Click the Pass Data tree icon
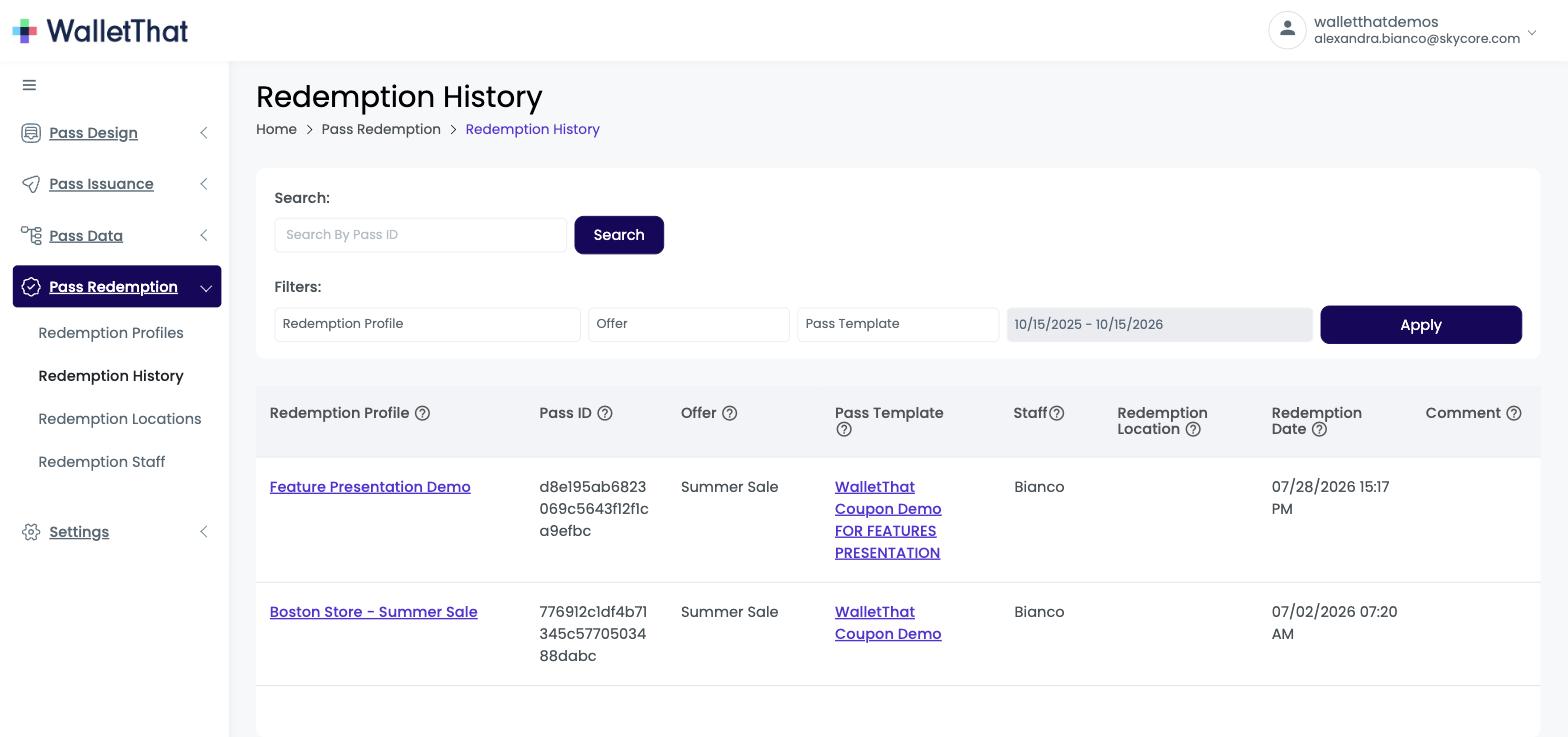Image resolution: width=1568 pixels, height=737 pixels. tap(31, 236)
